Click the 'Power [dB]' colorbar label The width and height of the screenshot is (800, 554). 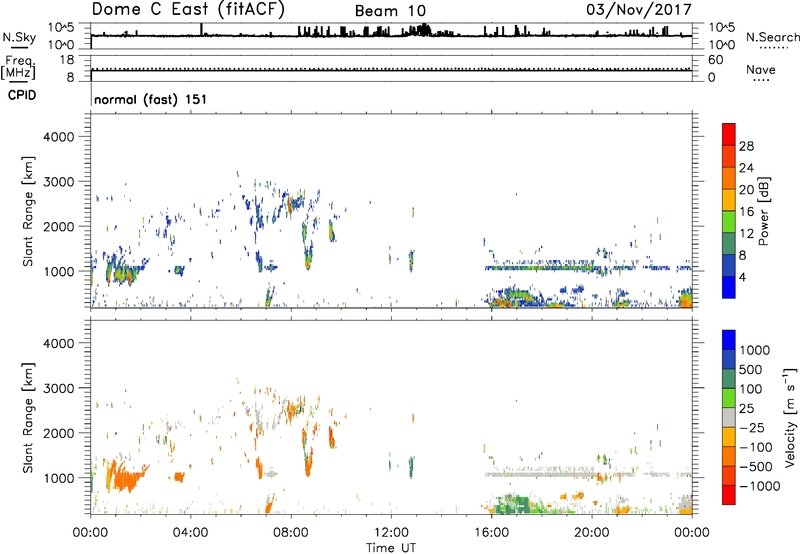coord(764,211)
